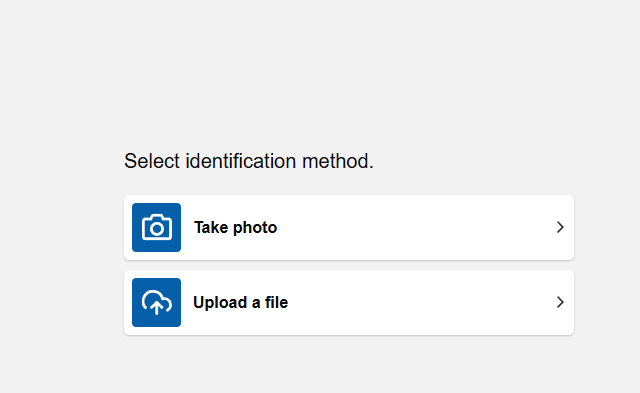
Task: Click the blue camera icon
Action: coord(156,227)
